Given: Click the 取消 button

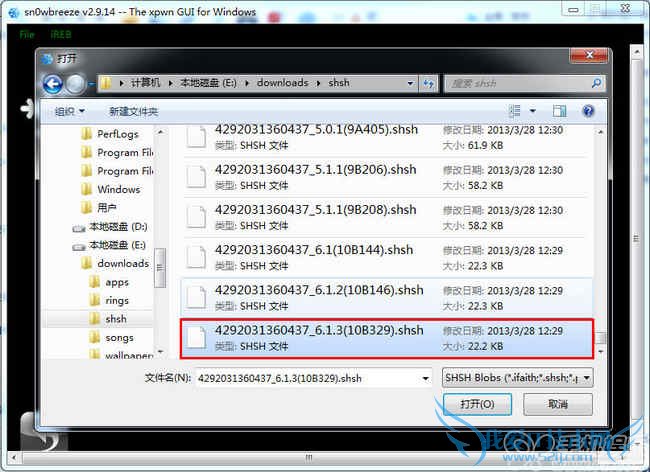Looking at the screenshot, I should click(x=558, y=404).
